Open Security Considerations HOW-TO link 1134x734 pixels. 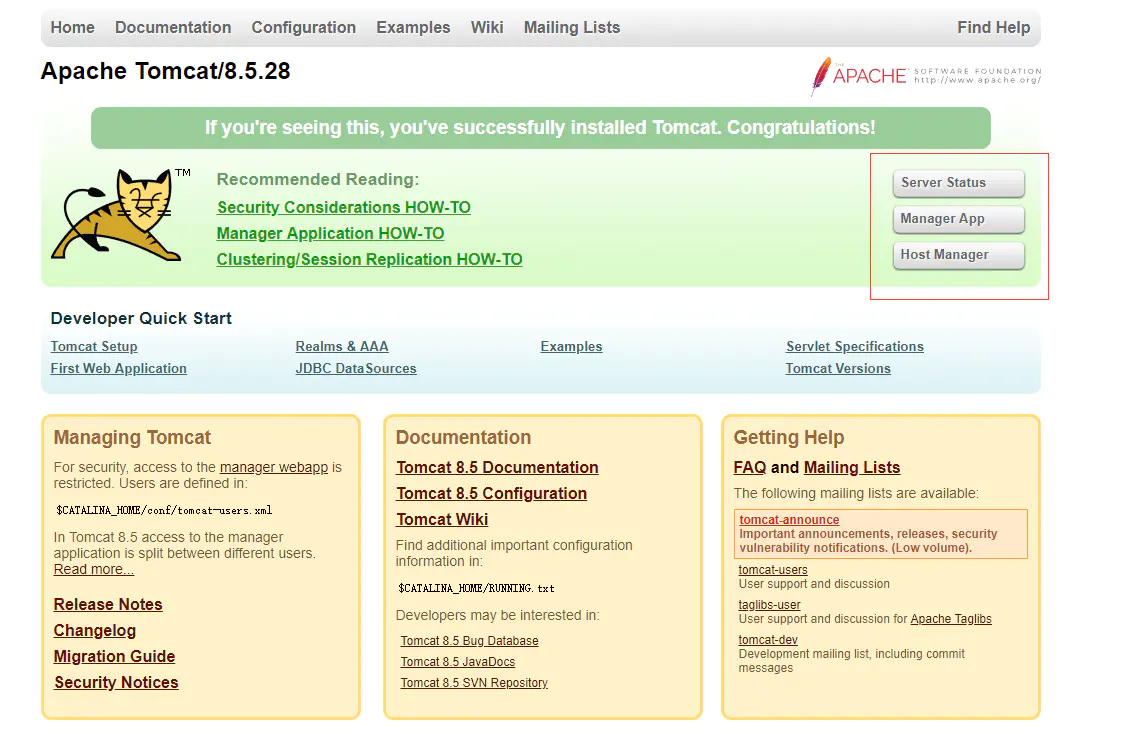point(344,208)
